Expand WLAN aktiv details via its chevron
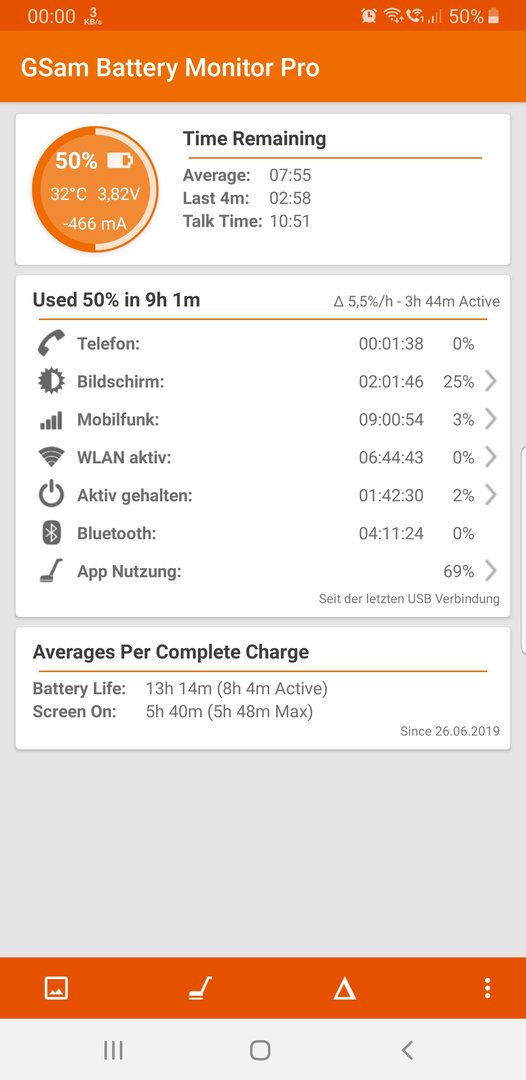 click(x=491, y=457)
